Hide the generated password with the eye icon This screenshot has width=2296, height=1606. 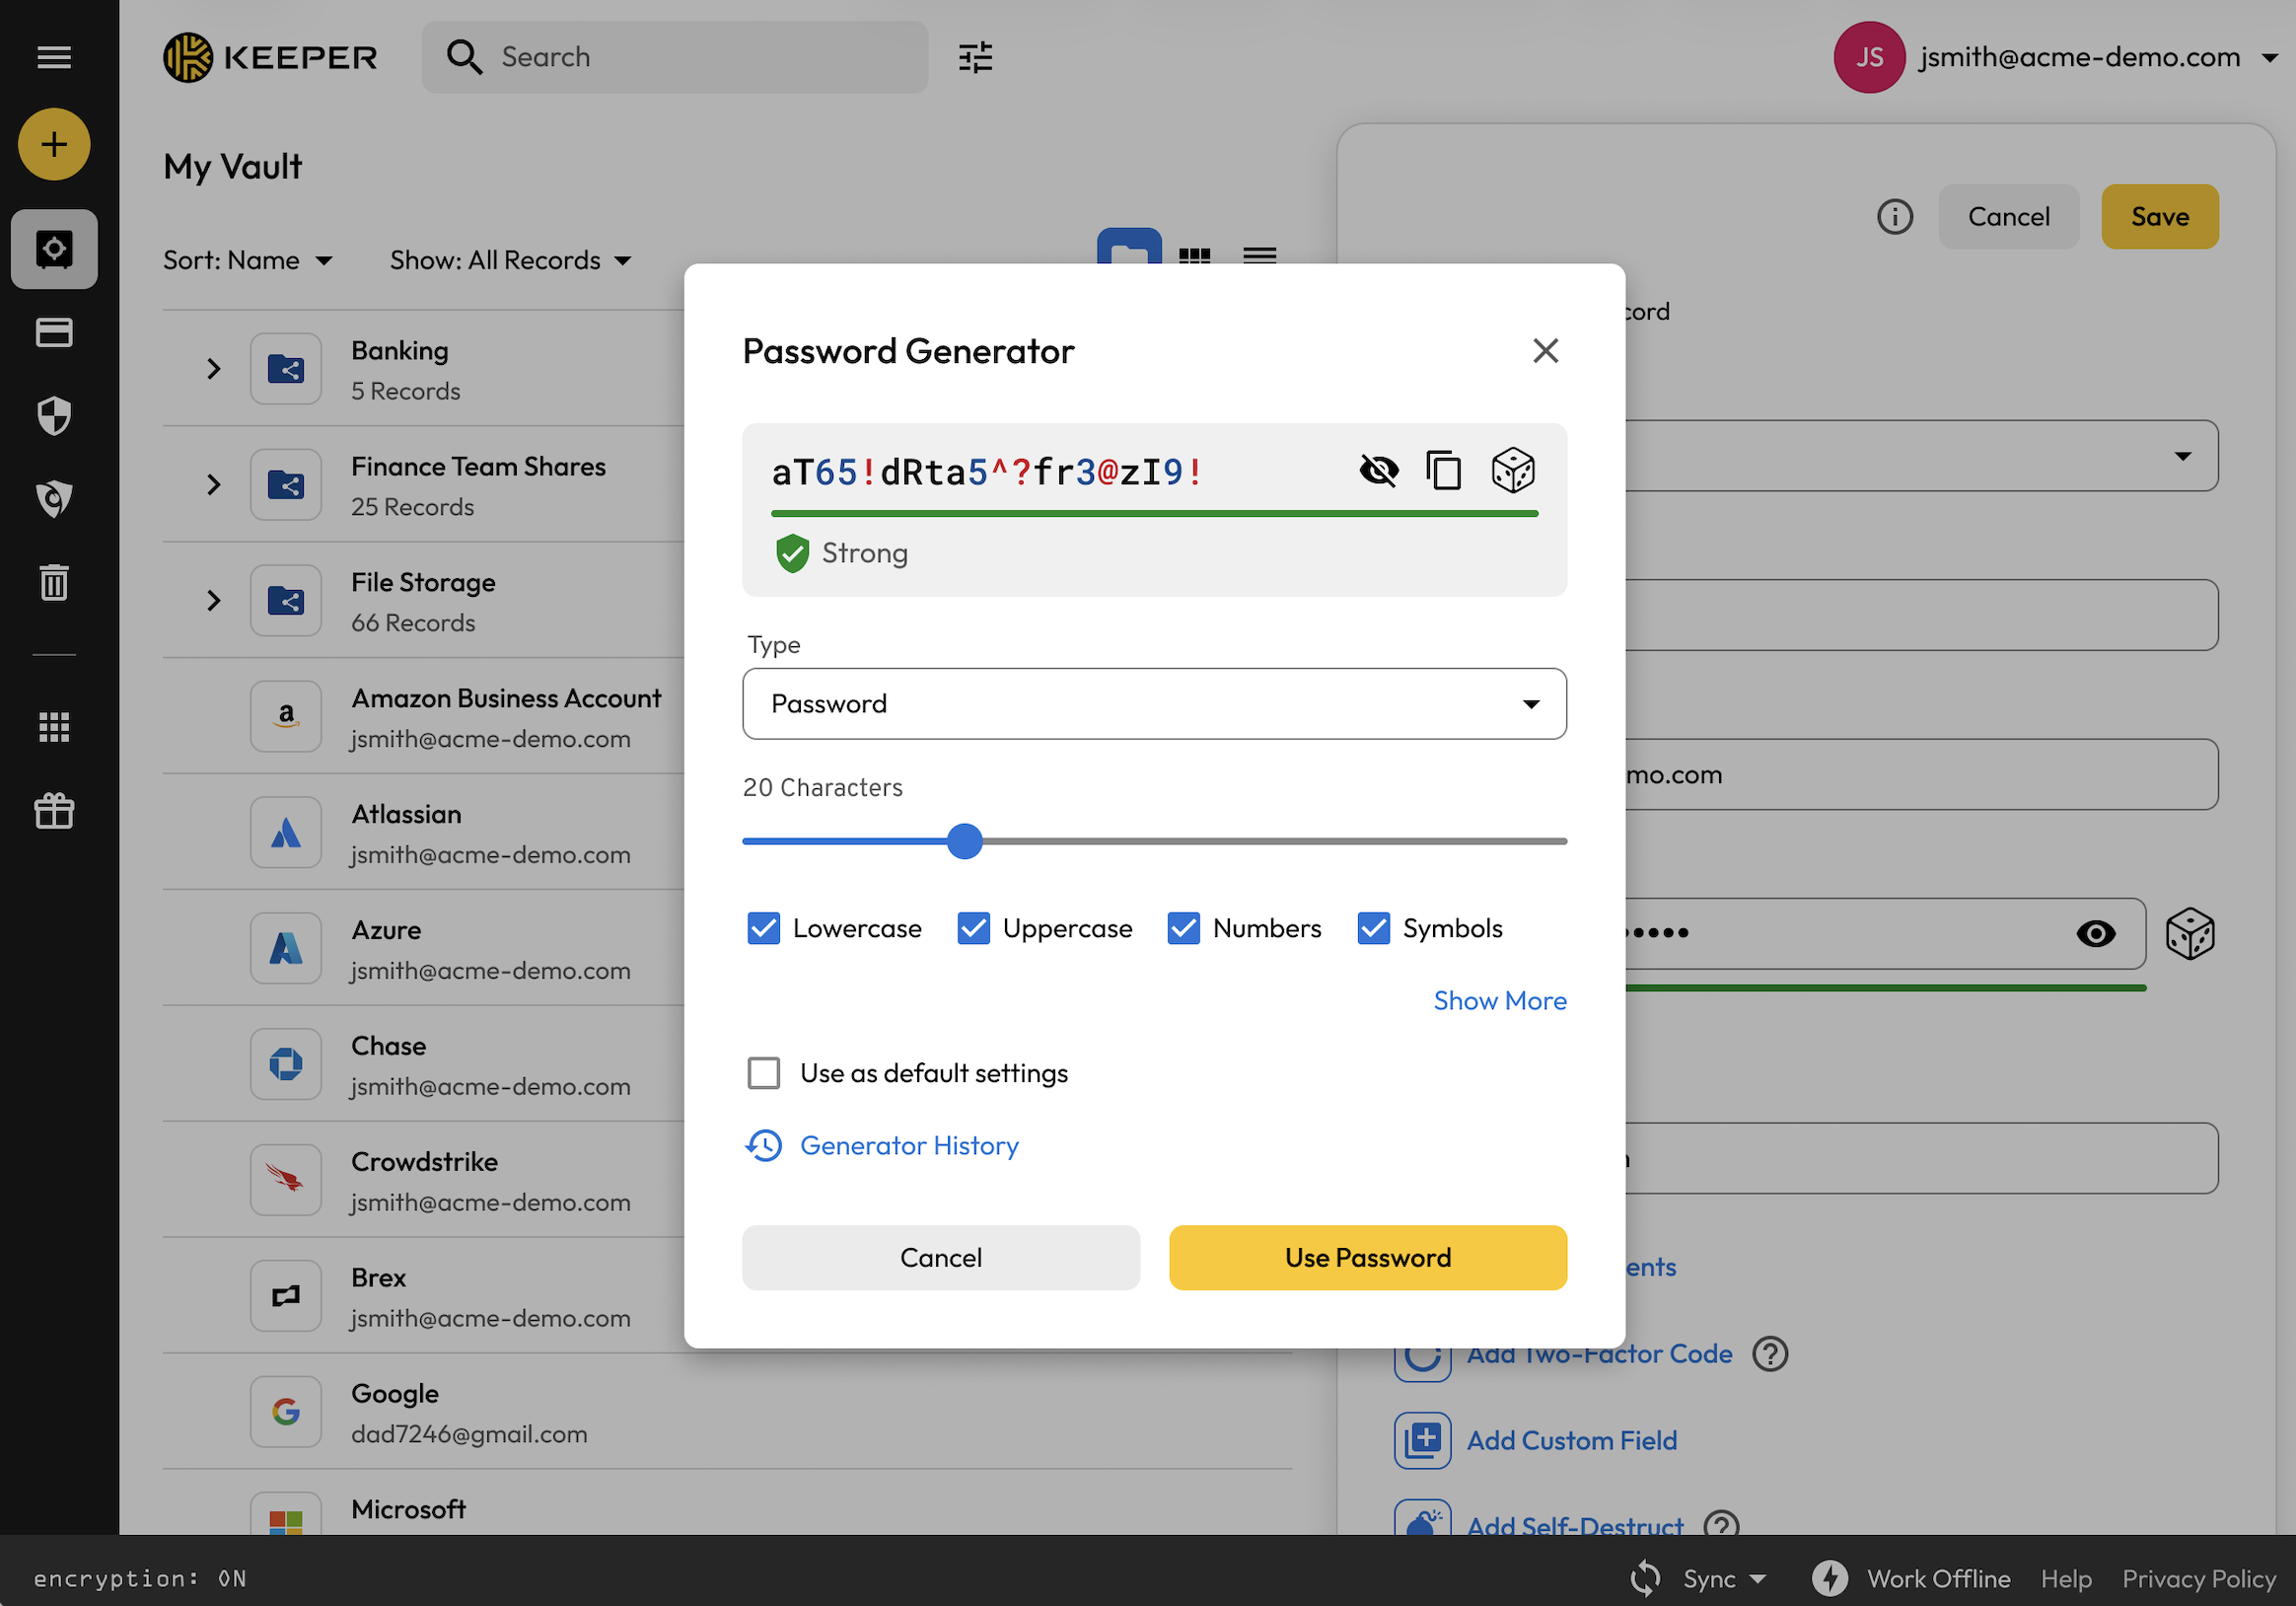click(x=1379, y=470)
